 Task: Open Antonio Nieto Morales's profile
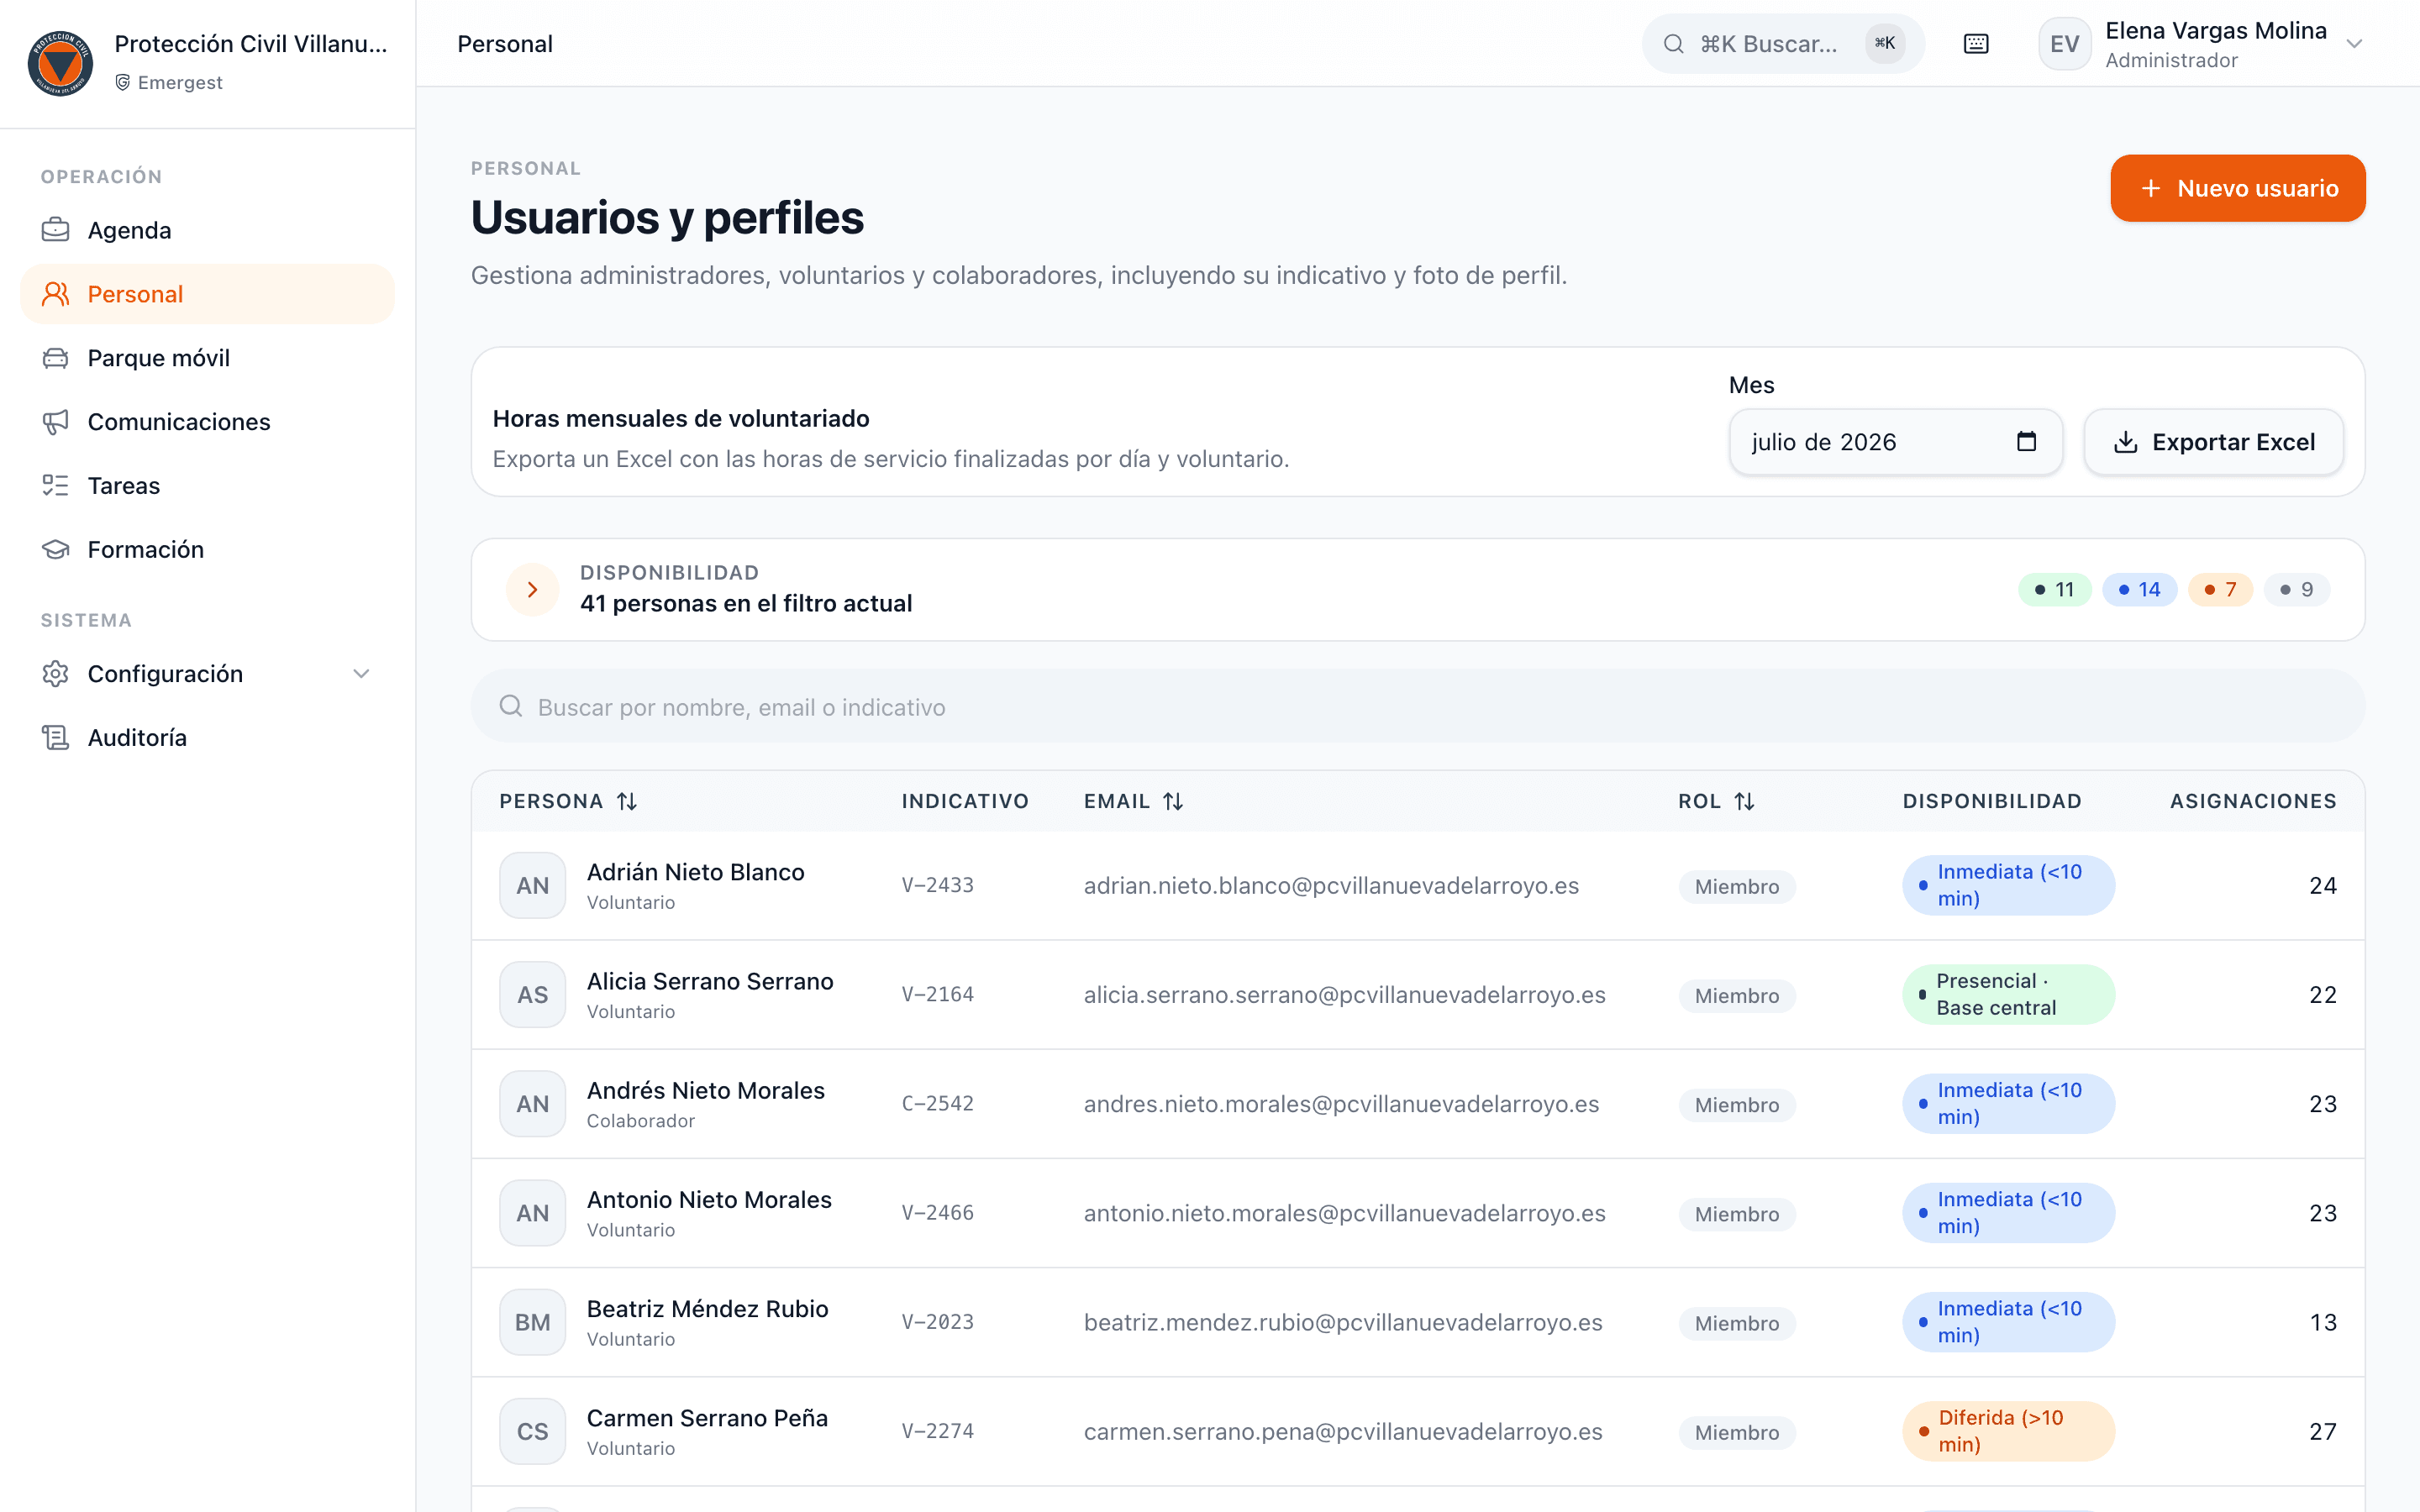[709, 1199]
